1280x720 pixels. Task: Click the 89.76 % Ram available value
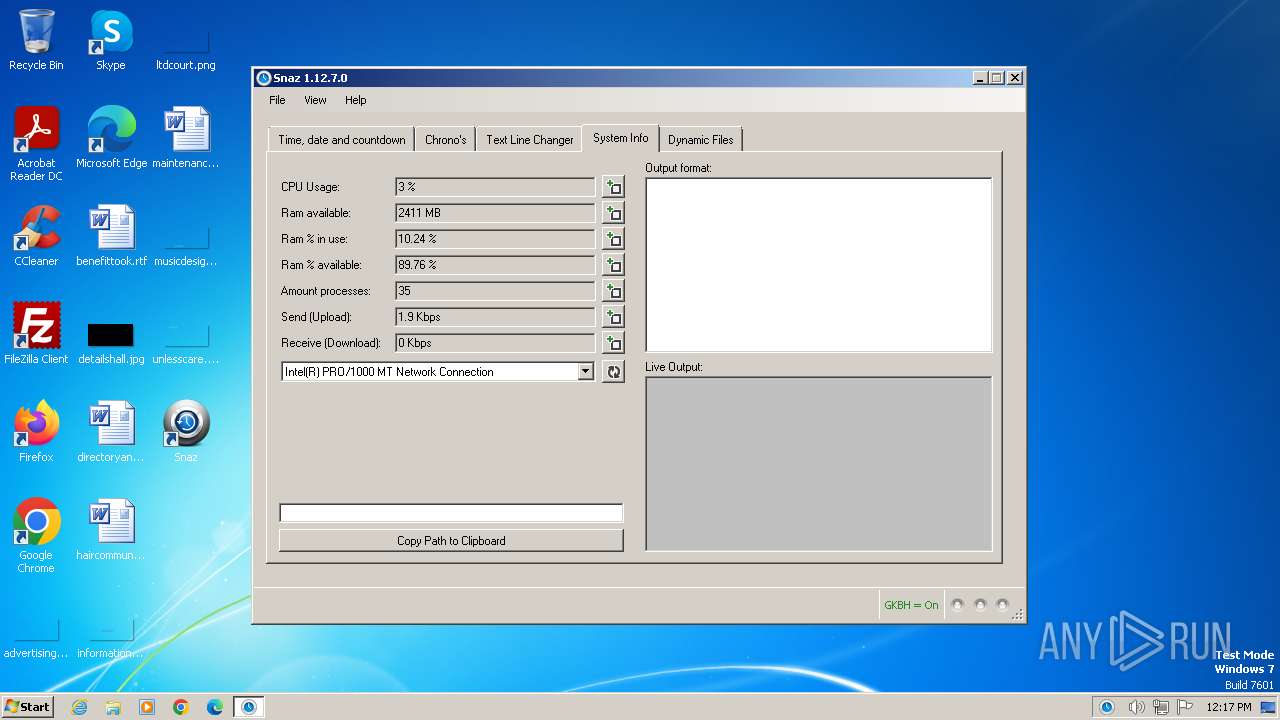(x=495, y=265)
